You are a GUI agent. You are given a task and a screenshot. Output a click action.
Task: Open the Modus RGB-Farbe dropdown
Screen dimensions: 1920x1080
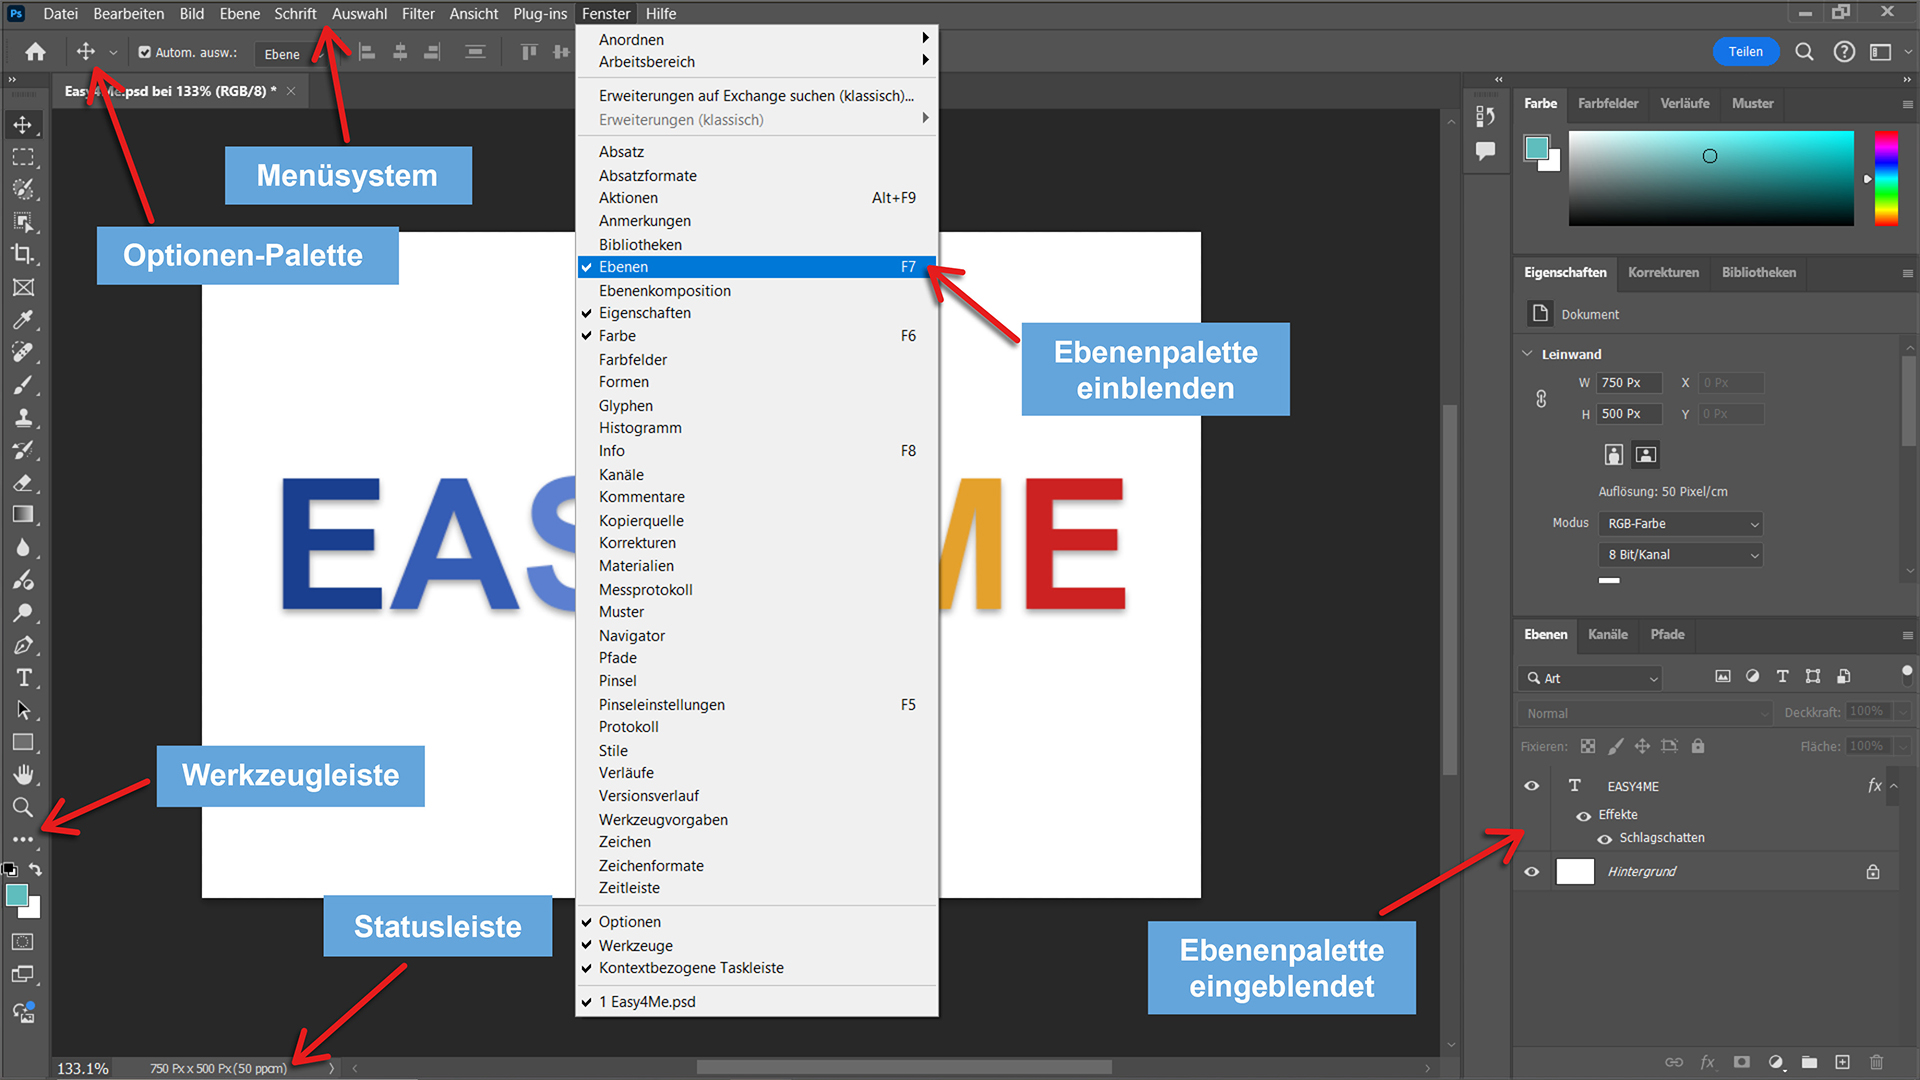1681,524
